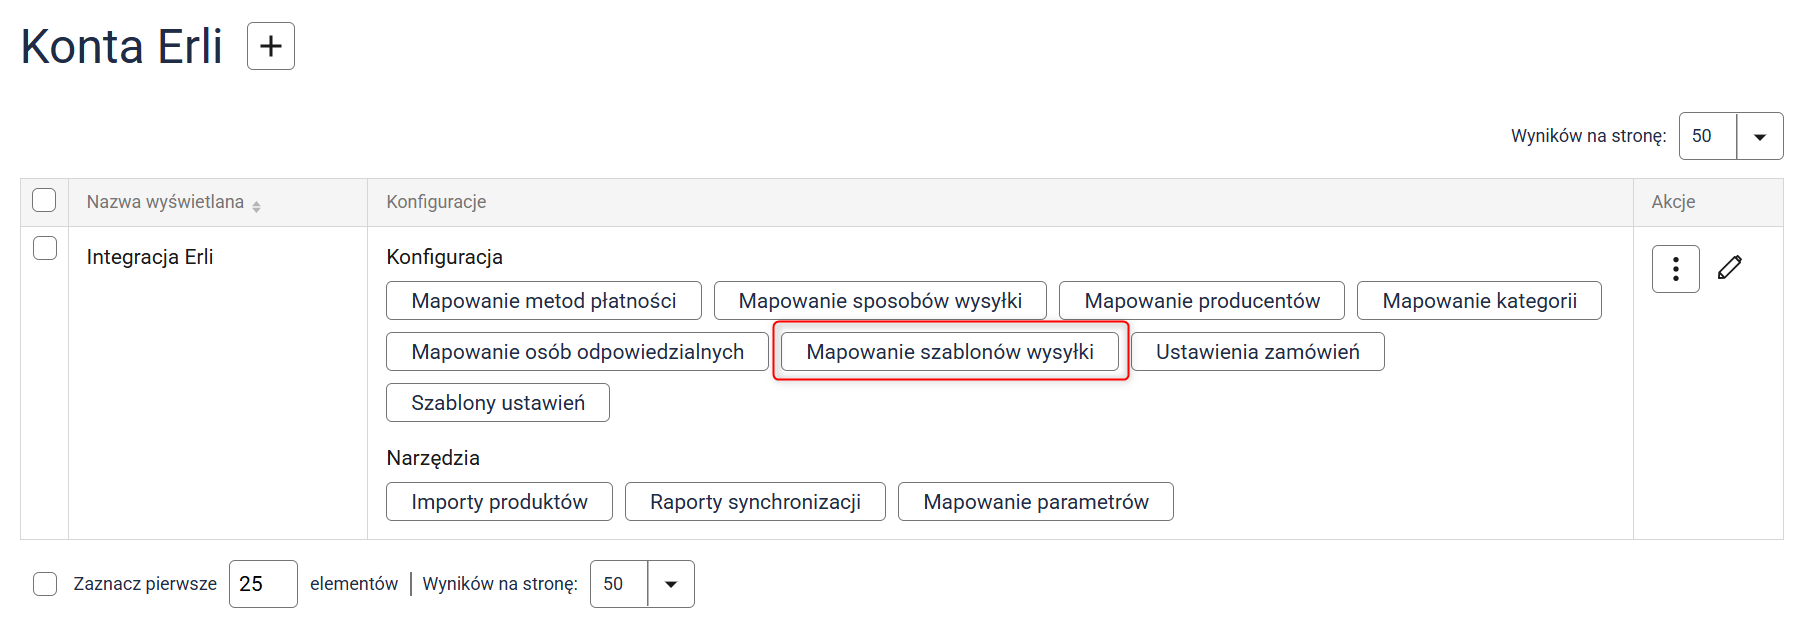Click Mapowanie szablonów wysyłki button

949,352
